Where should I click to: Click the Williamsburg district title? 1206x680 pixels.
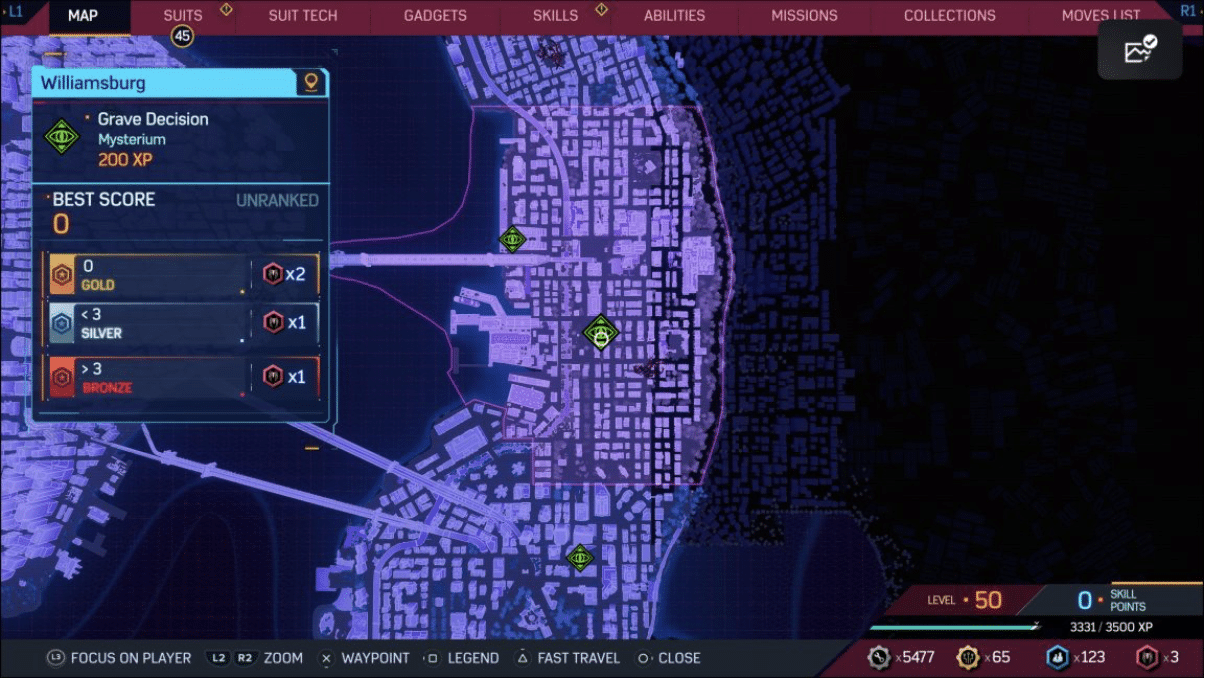point(93,82)
